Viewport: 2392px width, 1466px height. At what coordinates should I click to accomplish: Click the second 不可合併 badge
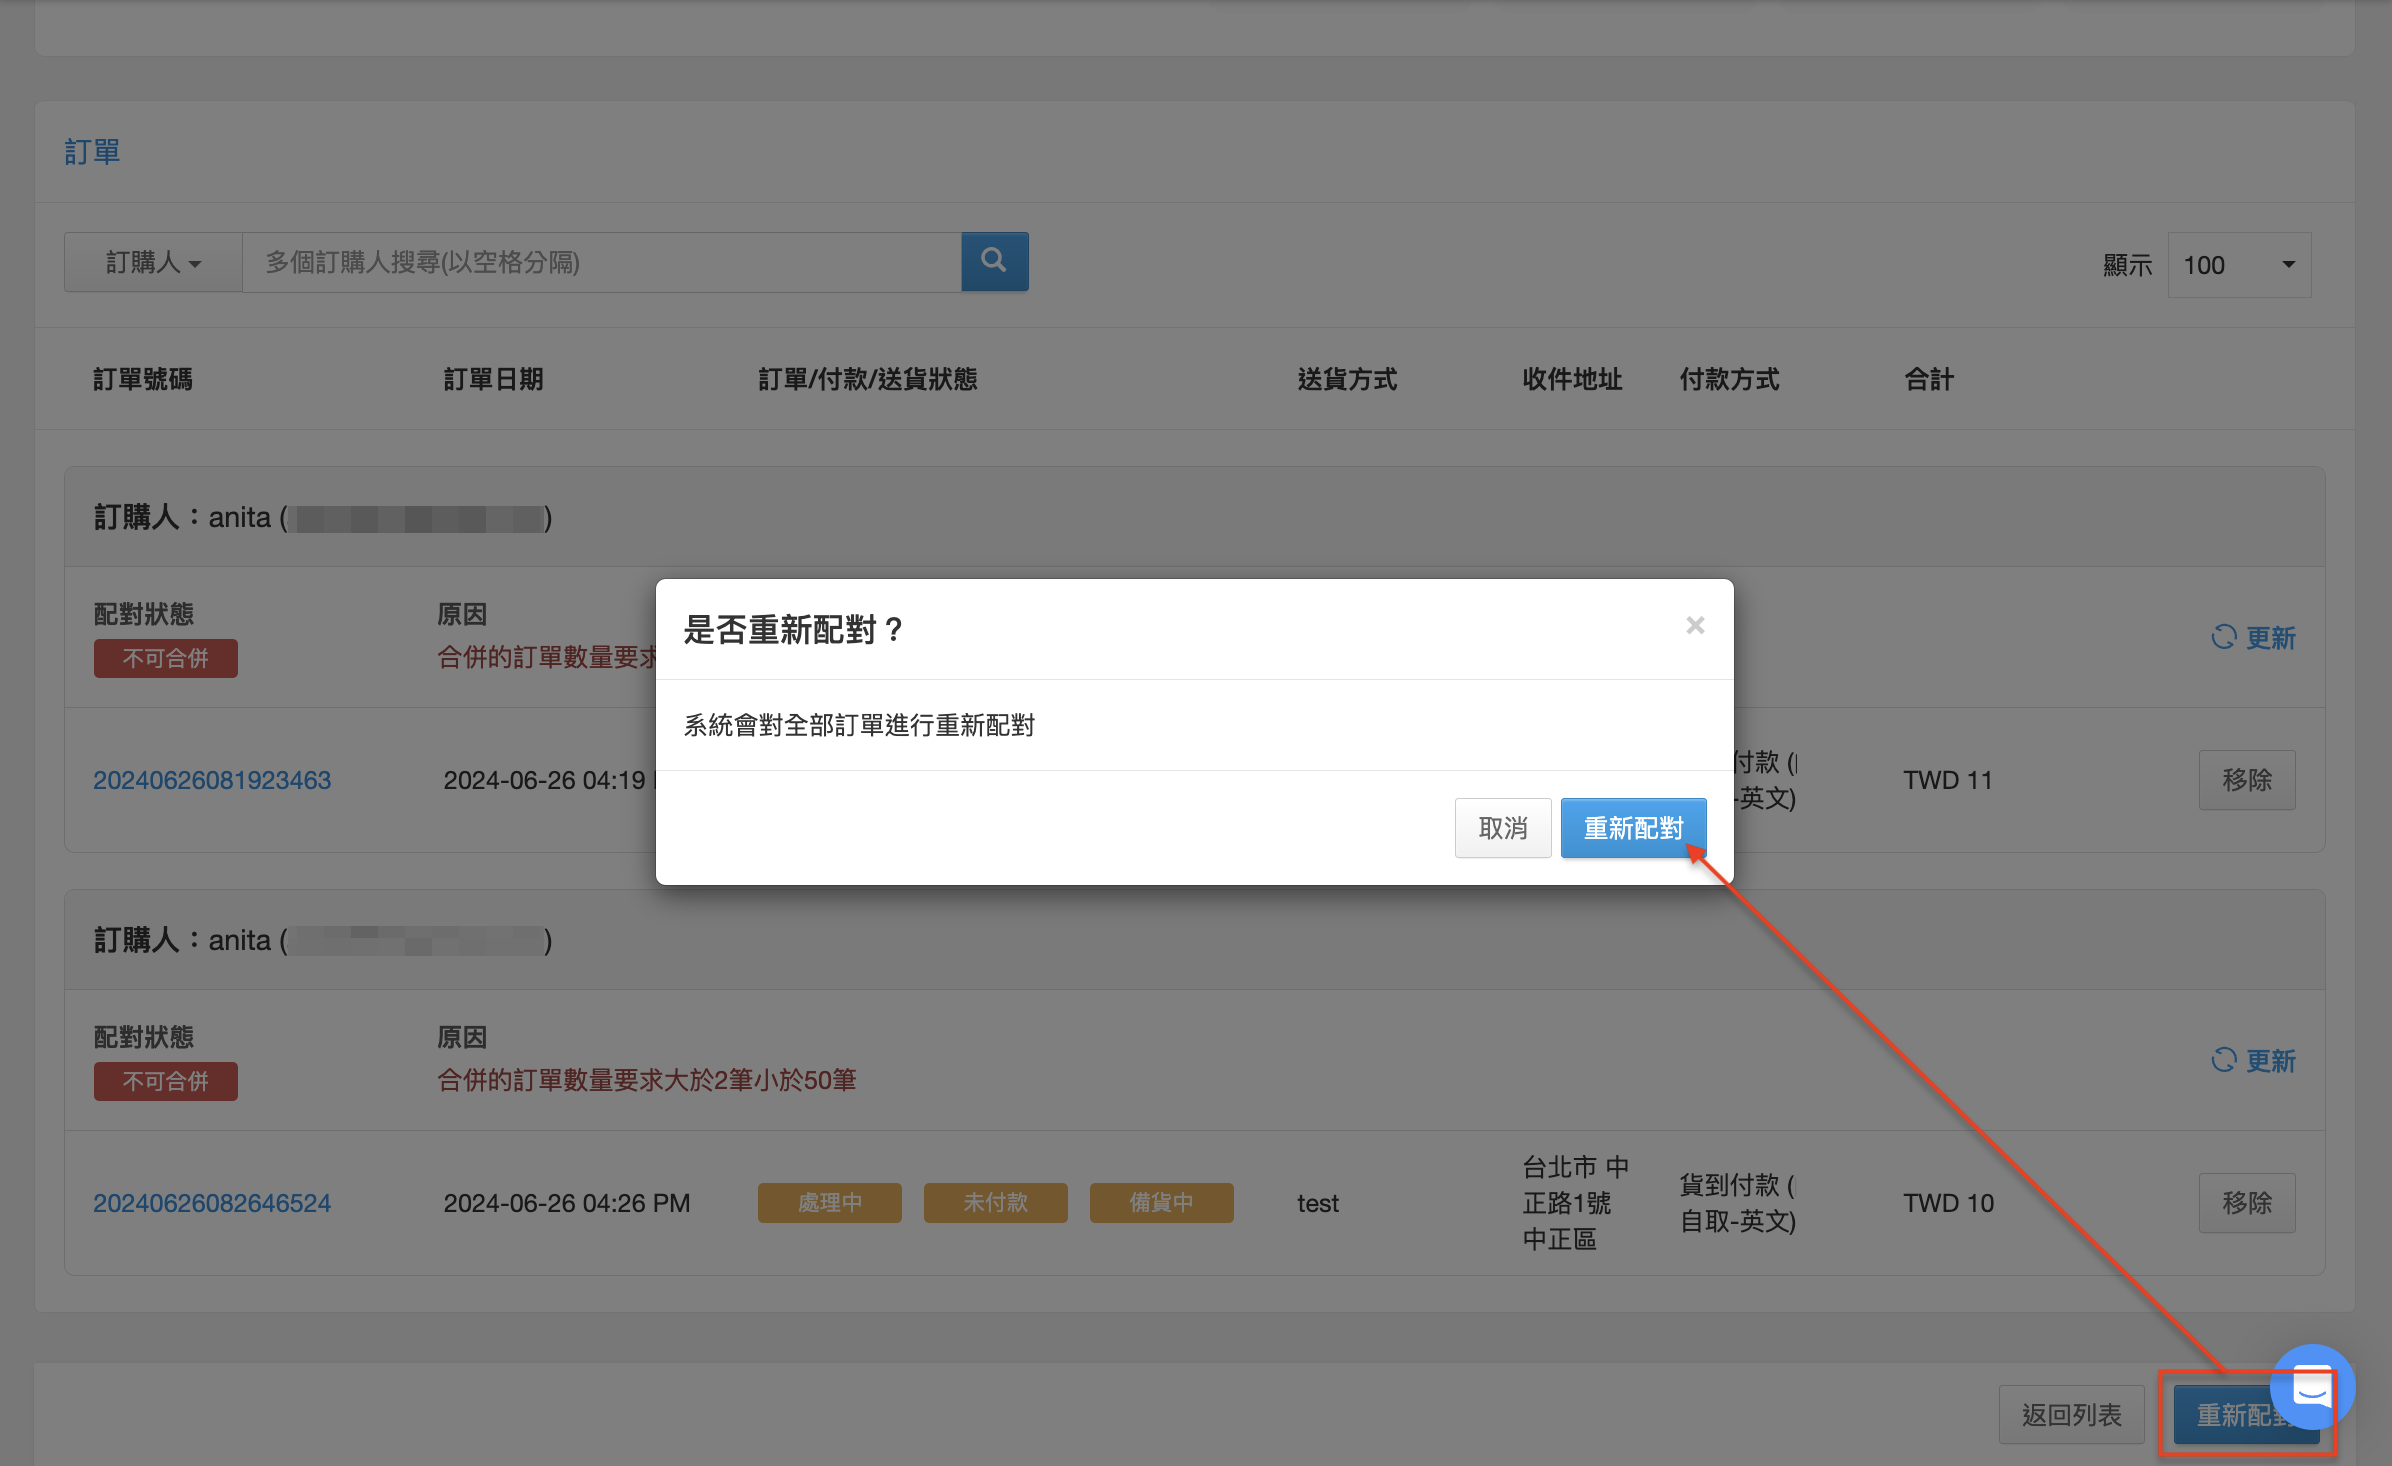point(166,1081)
